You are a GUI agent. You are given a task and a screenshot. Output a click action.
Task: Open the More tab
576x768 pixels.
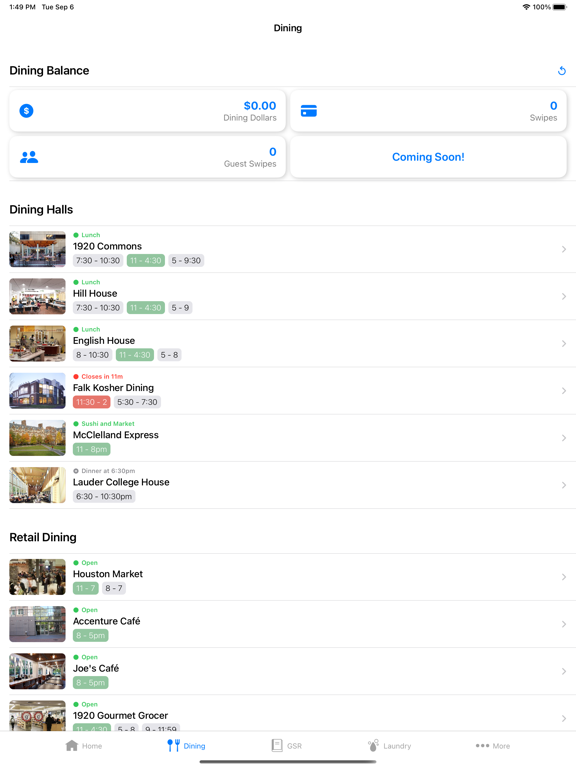[493, 745]
